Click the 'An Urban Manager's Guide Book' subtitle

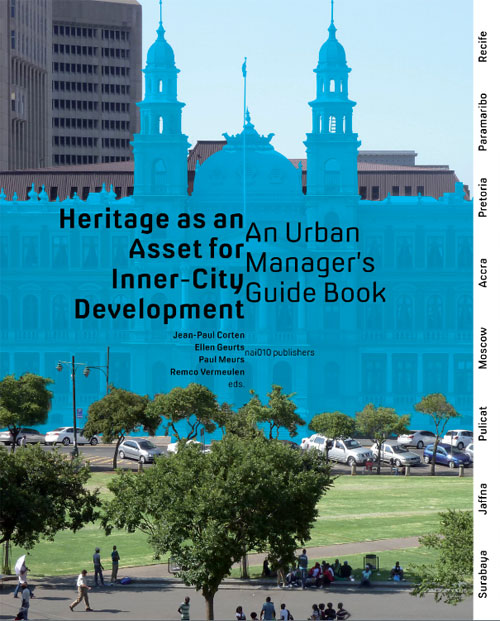[x=315, y=263]
